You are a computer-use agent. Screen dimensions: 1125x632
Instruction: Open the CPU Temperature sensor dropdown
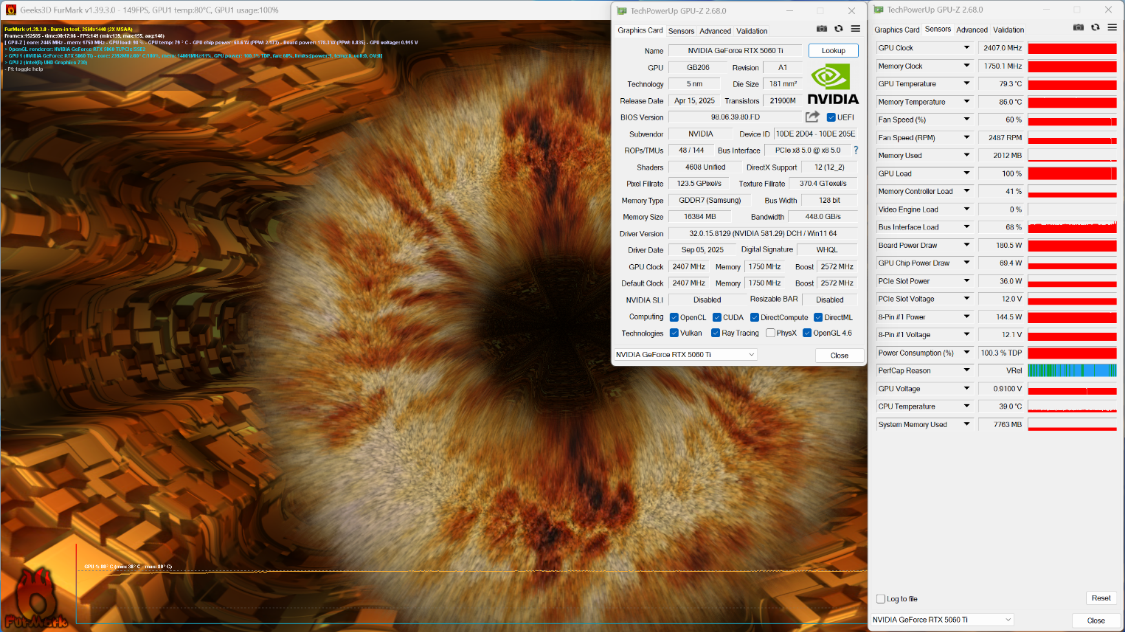[x=966, y=407]
